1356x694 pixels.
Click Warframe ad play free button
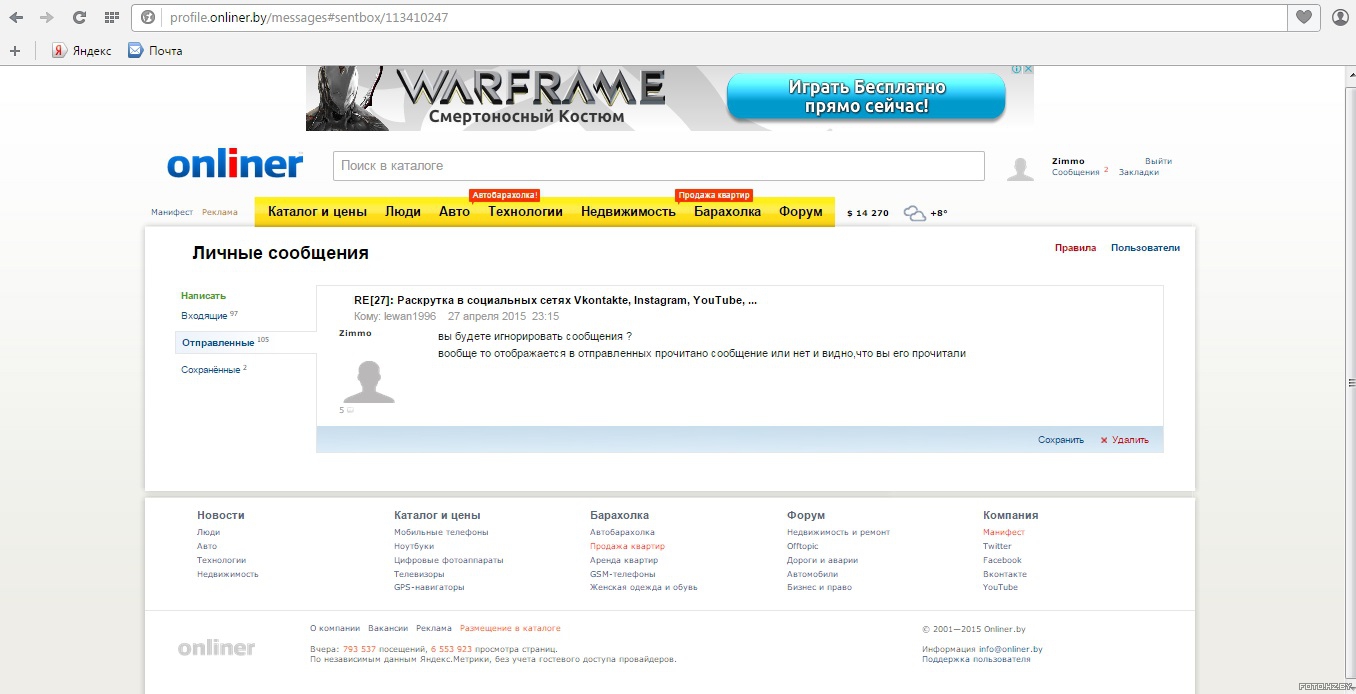pos(866,98)
